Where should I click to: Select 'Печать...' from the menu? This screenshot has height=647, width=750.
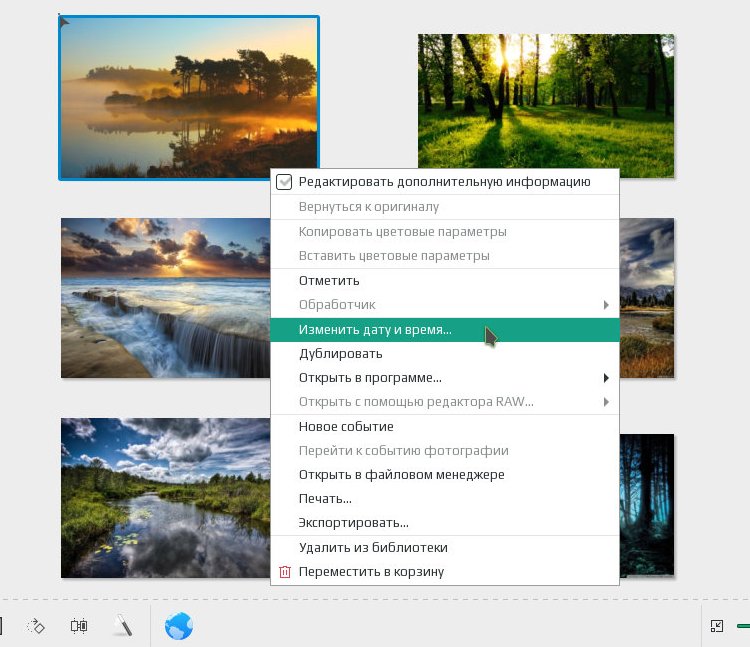click(445, 499)
